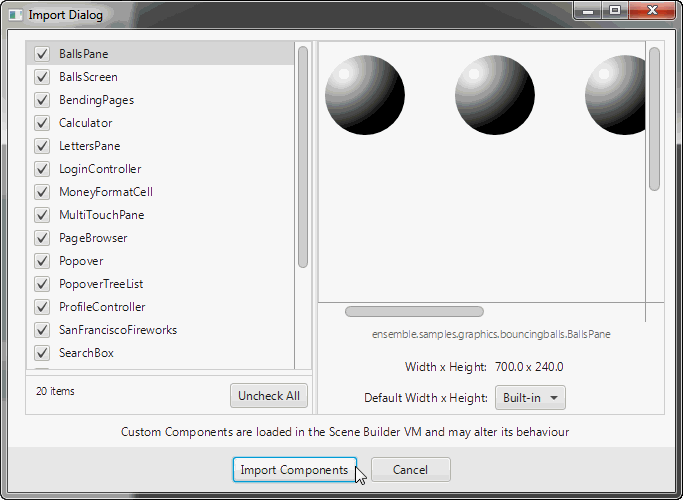
Task: Toggle the ProfileController checkbox
Action: click(x=42, y=307)
